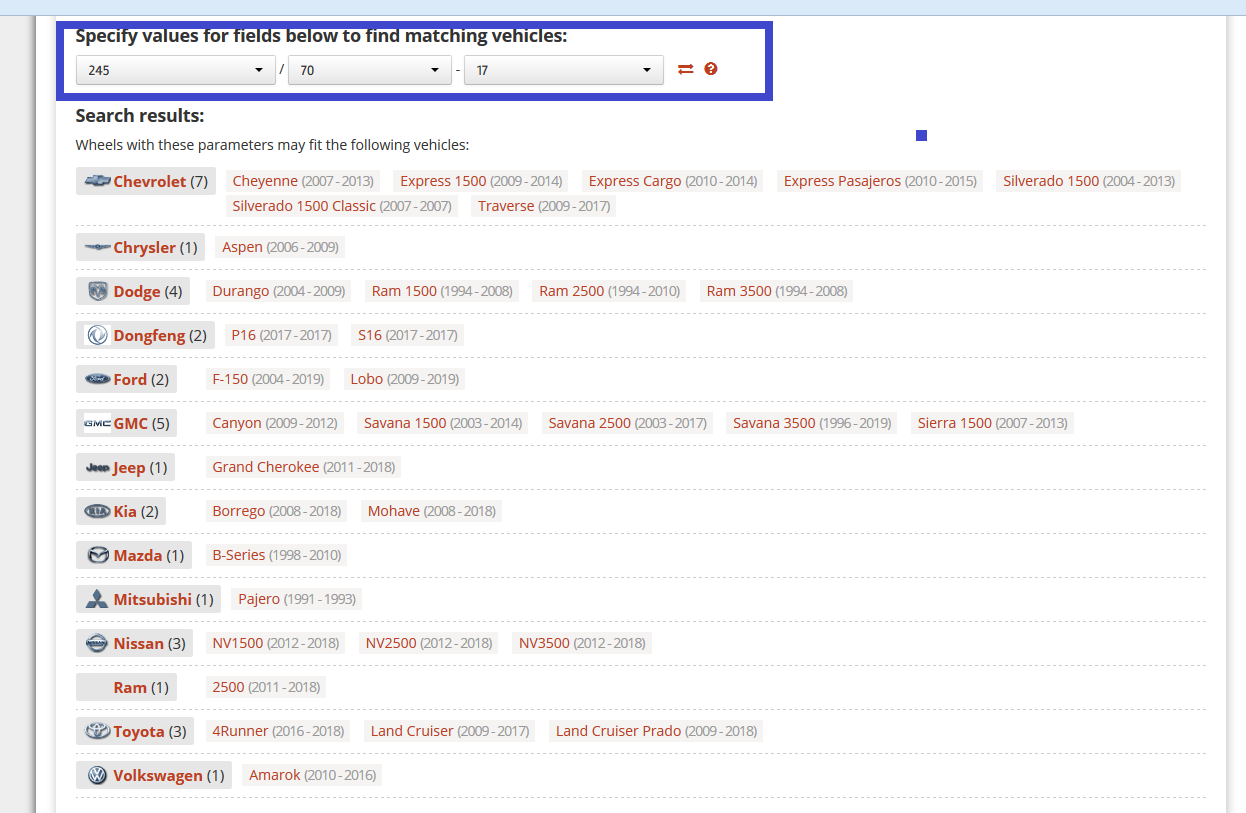
Task: Open the rim diameter dropdown showing 17
Action: (x=564, y=70)
